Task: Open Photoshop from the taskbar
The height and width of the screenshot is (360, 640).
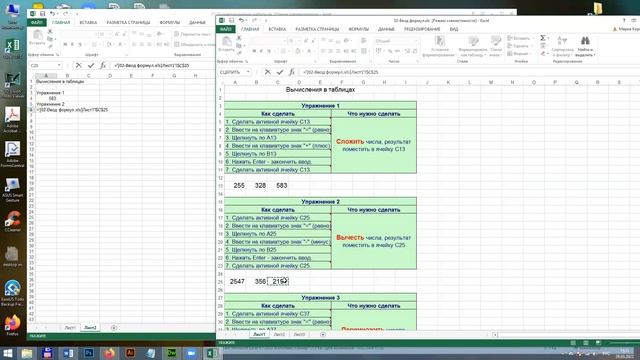Action: click(89, 353)
